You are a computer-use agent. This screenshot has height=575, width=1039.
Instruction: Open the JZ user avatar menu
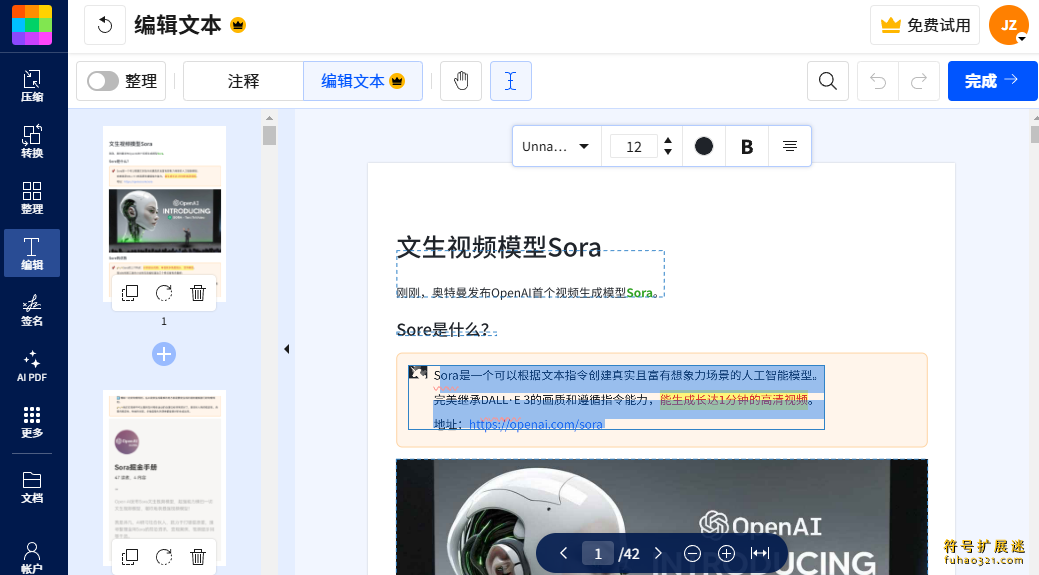click(1009, 25)
